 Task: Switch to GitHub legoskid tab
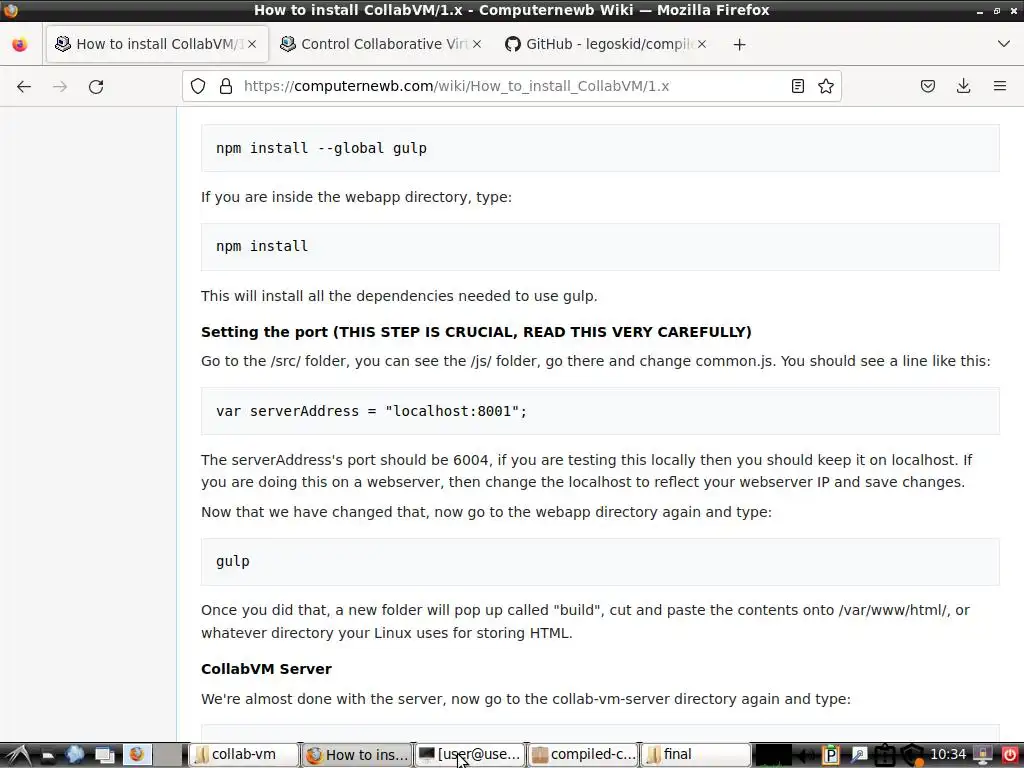(x=609, y=44)
